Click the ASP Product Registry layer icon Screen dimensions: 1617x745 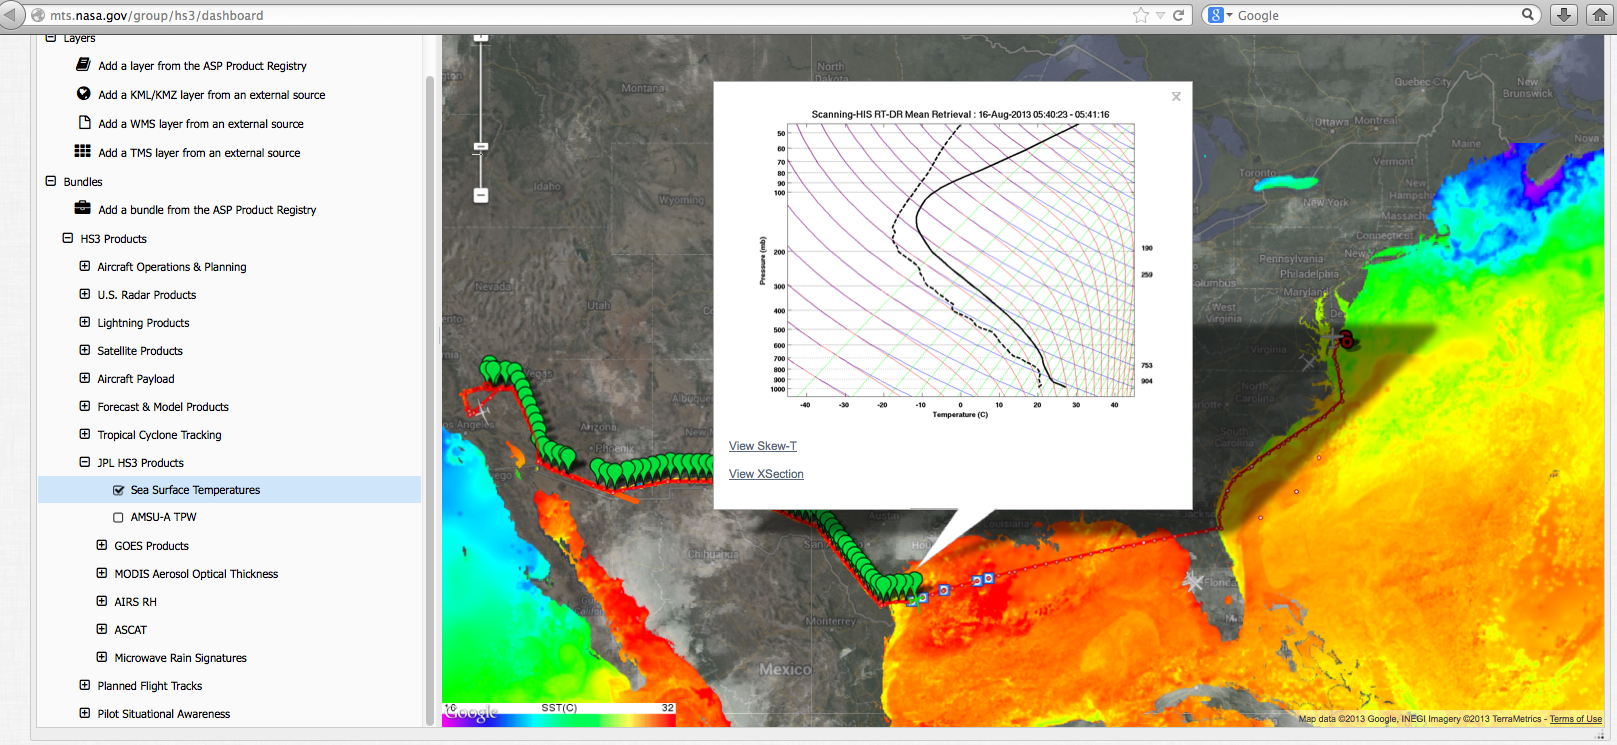coord(84,65)
